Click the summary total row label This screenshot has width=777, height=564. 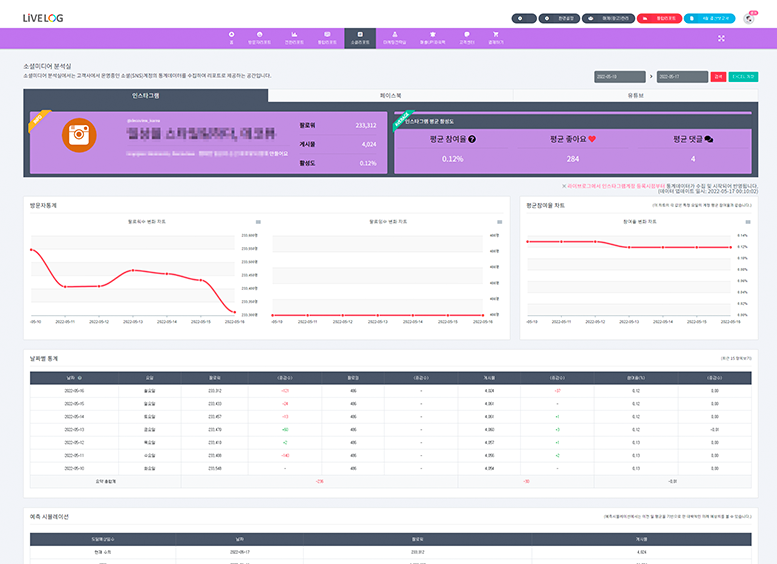click(106, 481)
